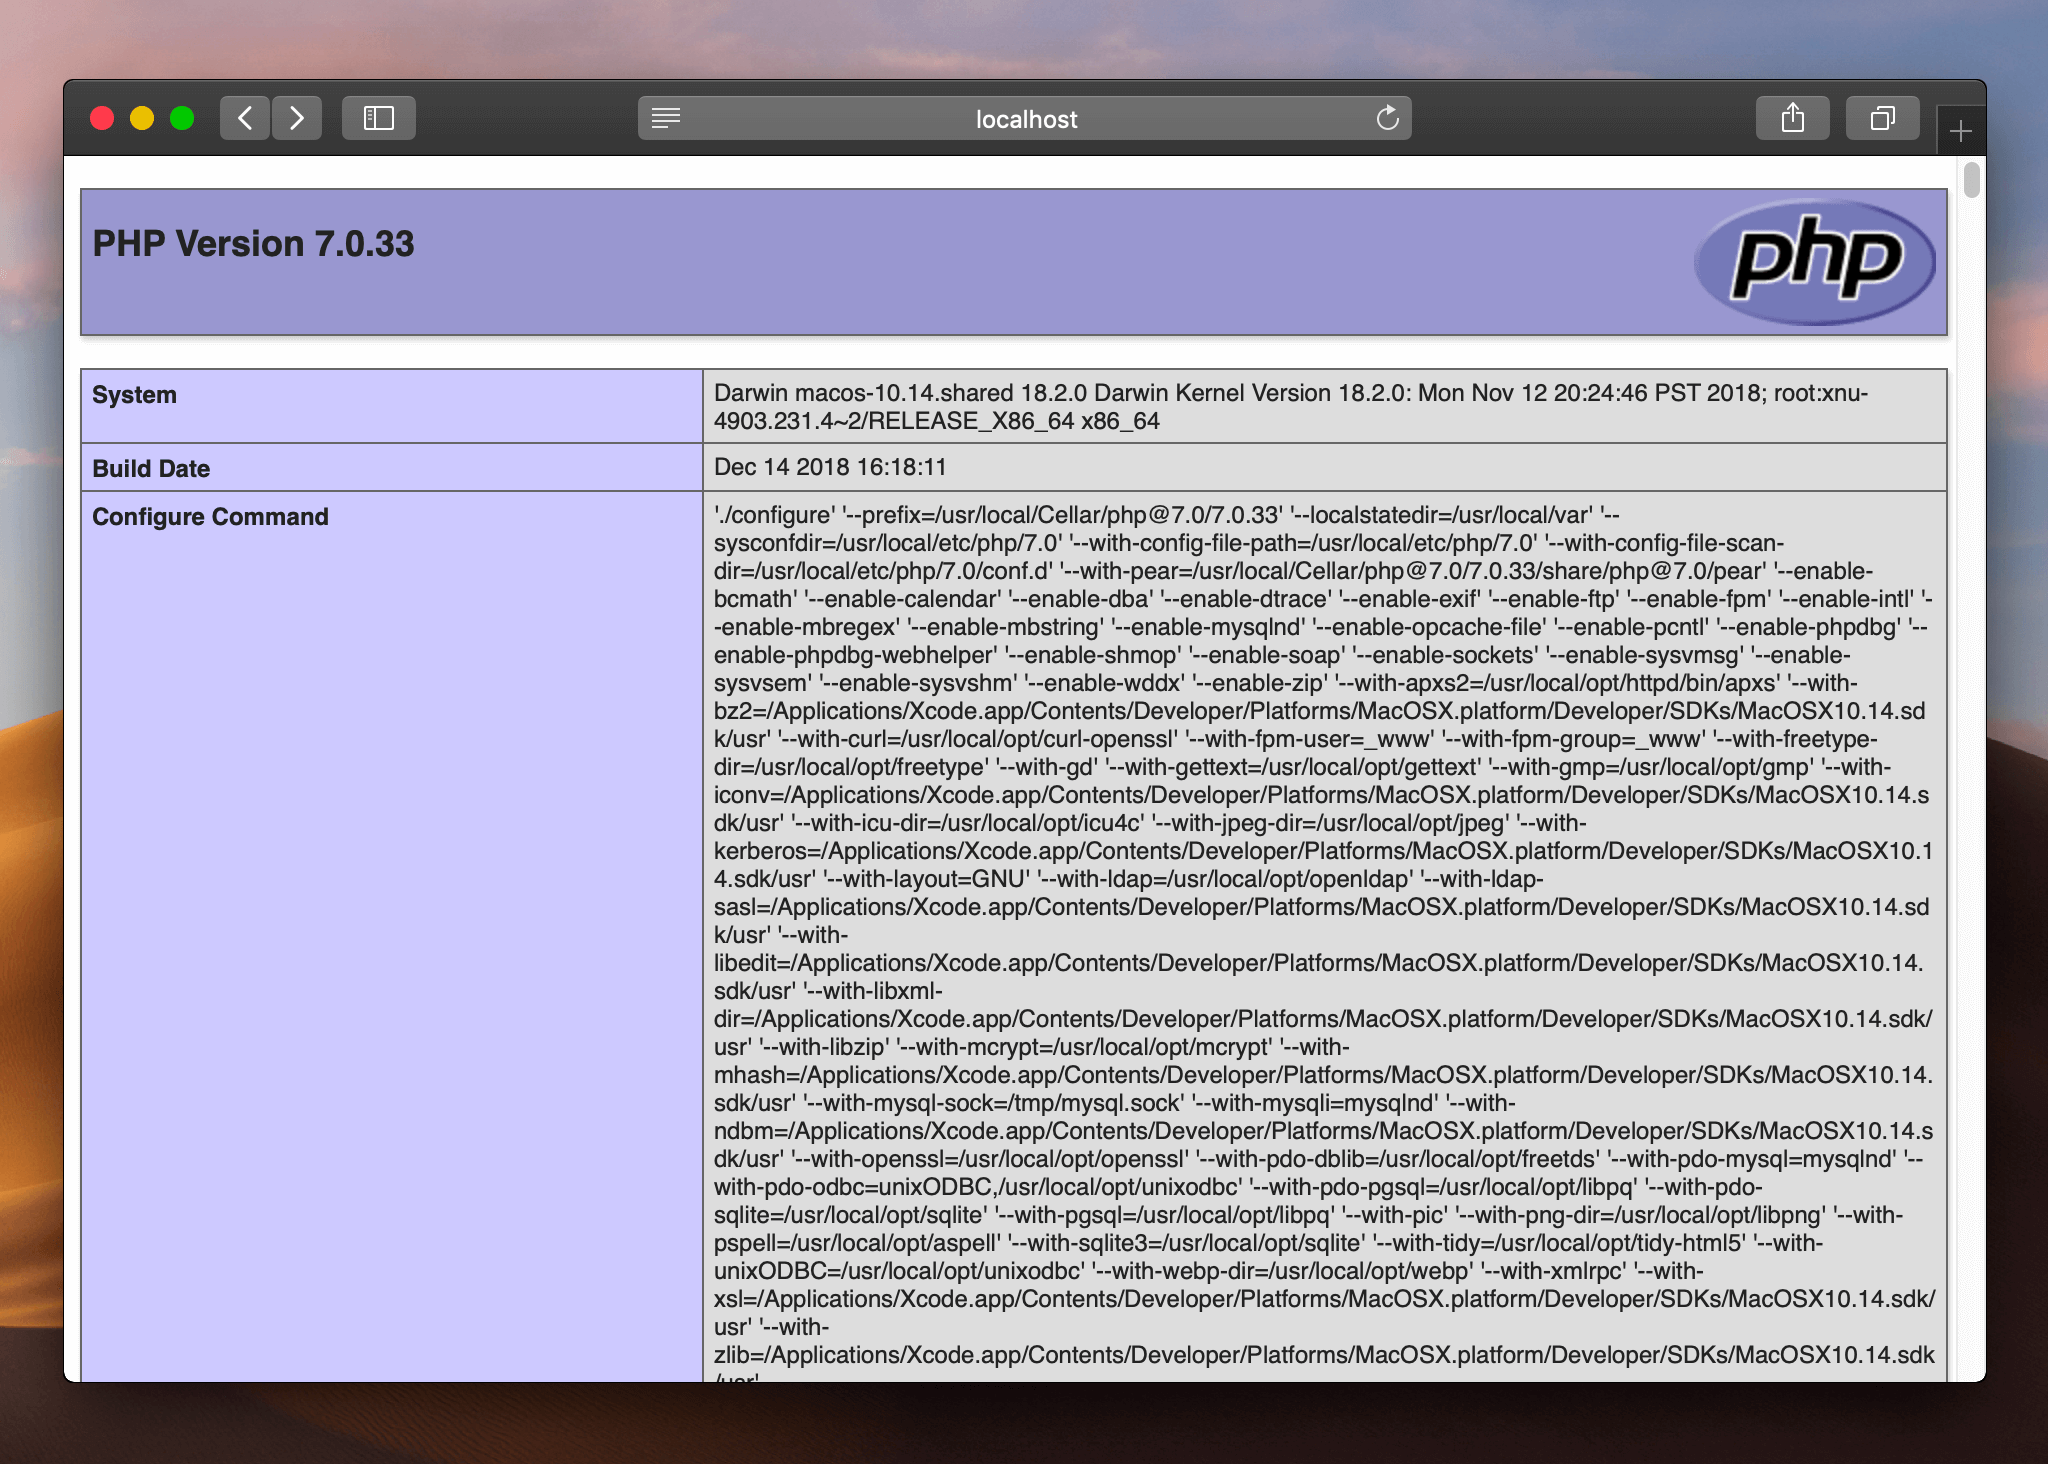Select the Build Date row label
Image resolution: width=2048 pixels, height=1464 pixels.
pos(151,469)
